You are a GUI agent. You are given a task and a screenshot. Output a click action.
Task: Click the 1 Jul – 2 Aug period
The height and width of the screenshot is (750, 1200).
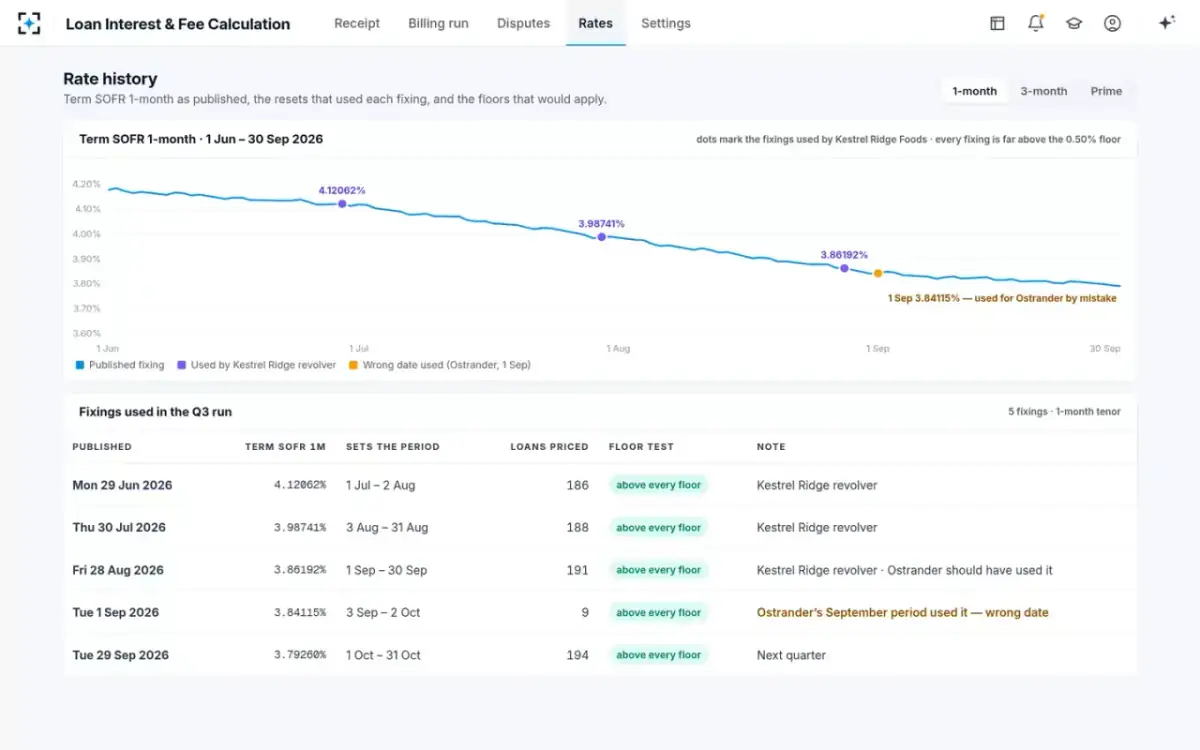tap(380, 485)
